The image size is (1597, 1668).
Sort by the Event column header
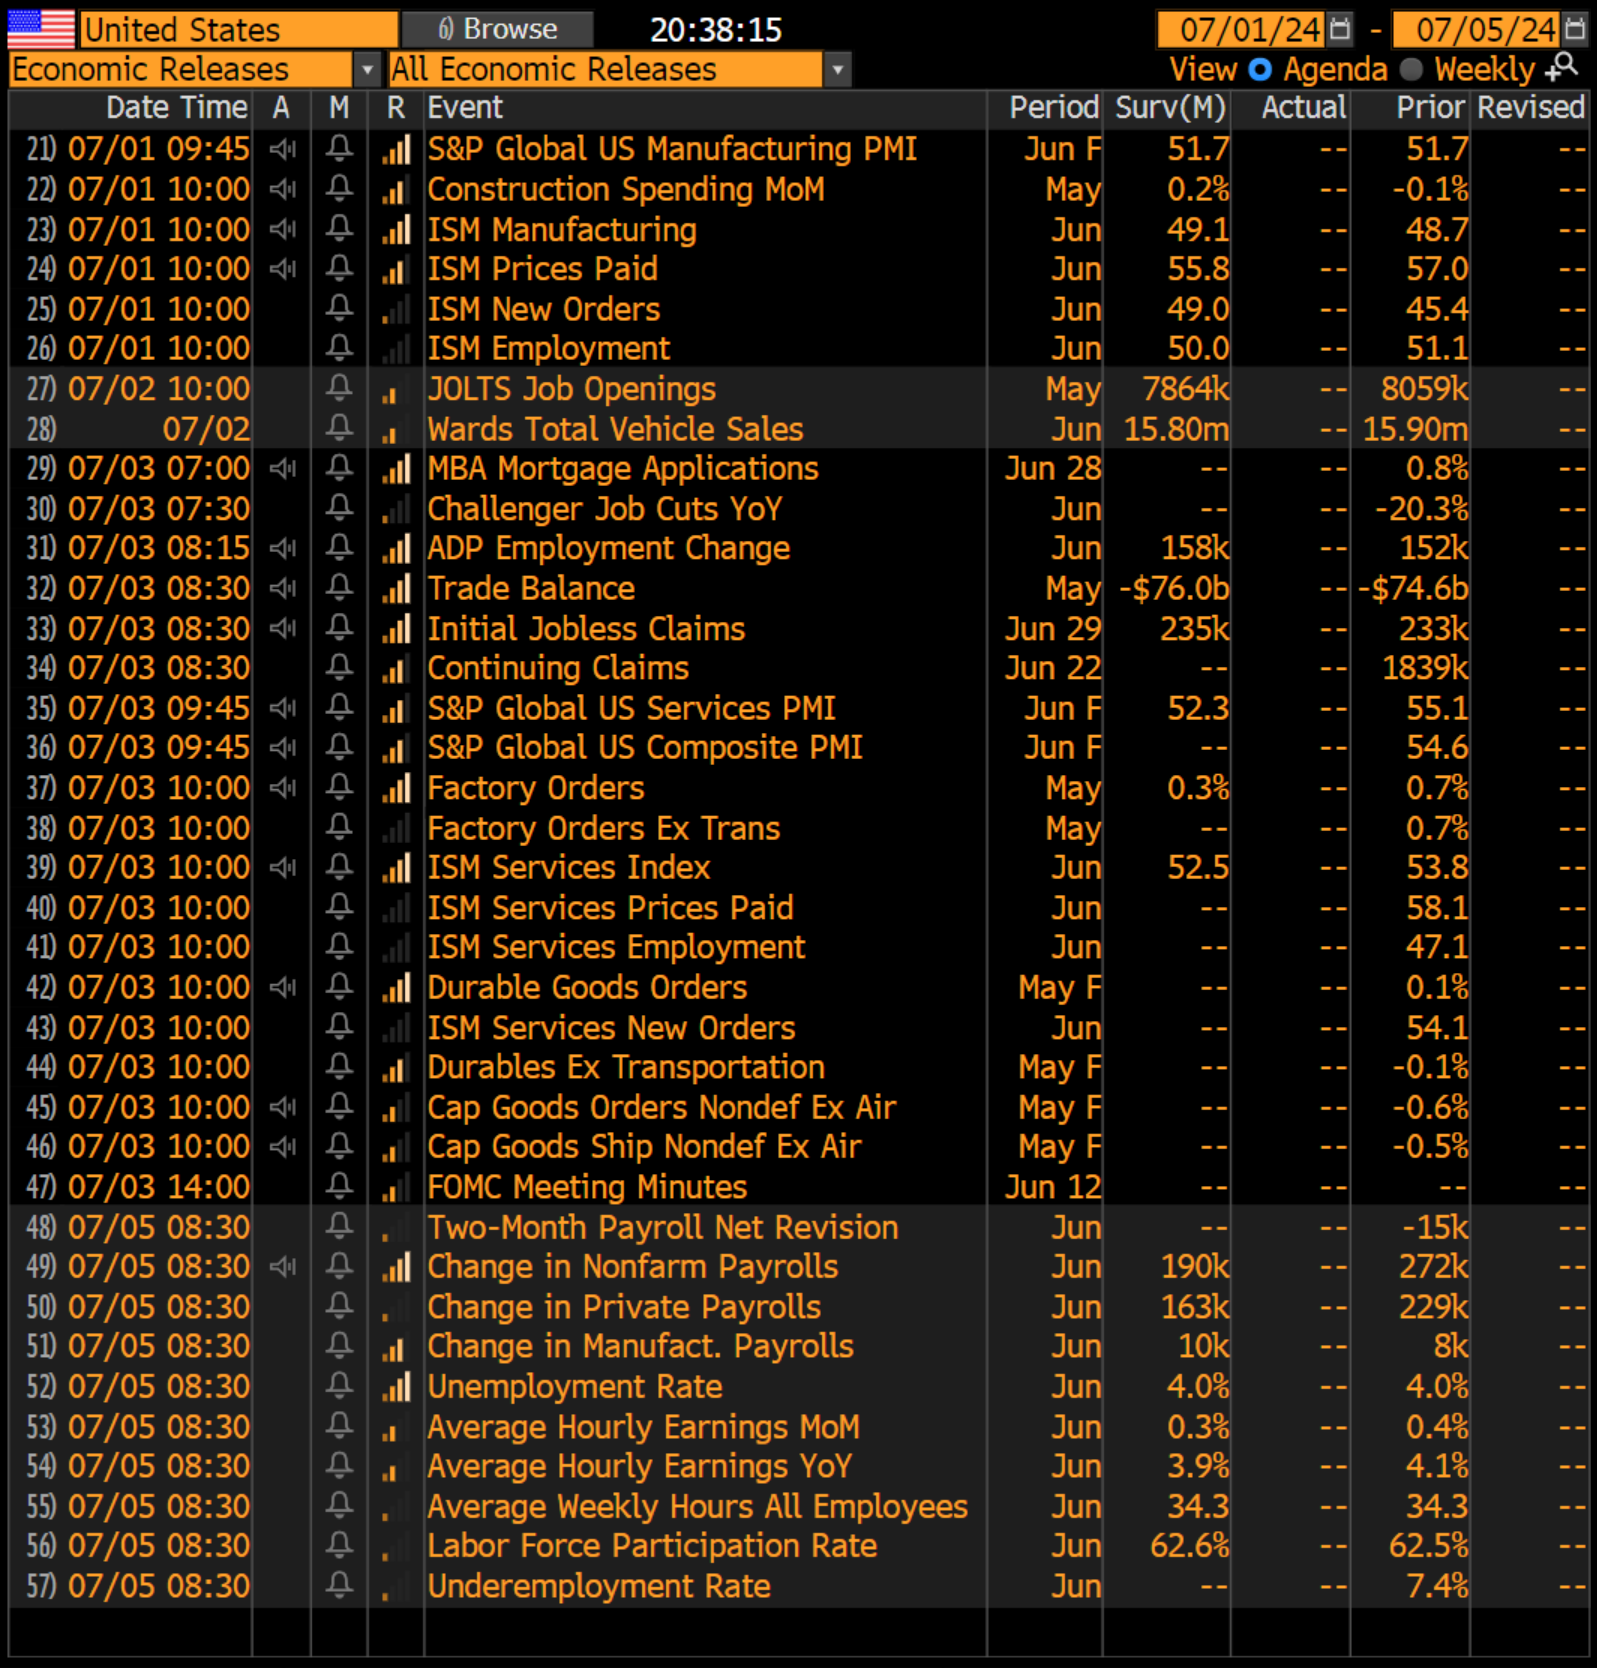(465, 107)
